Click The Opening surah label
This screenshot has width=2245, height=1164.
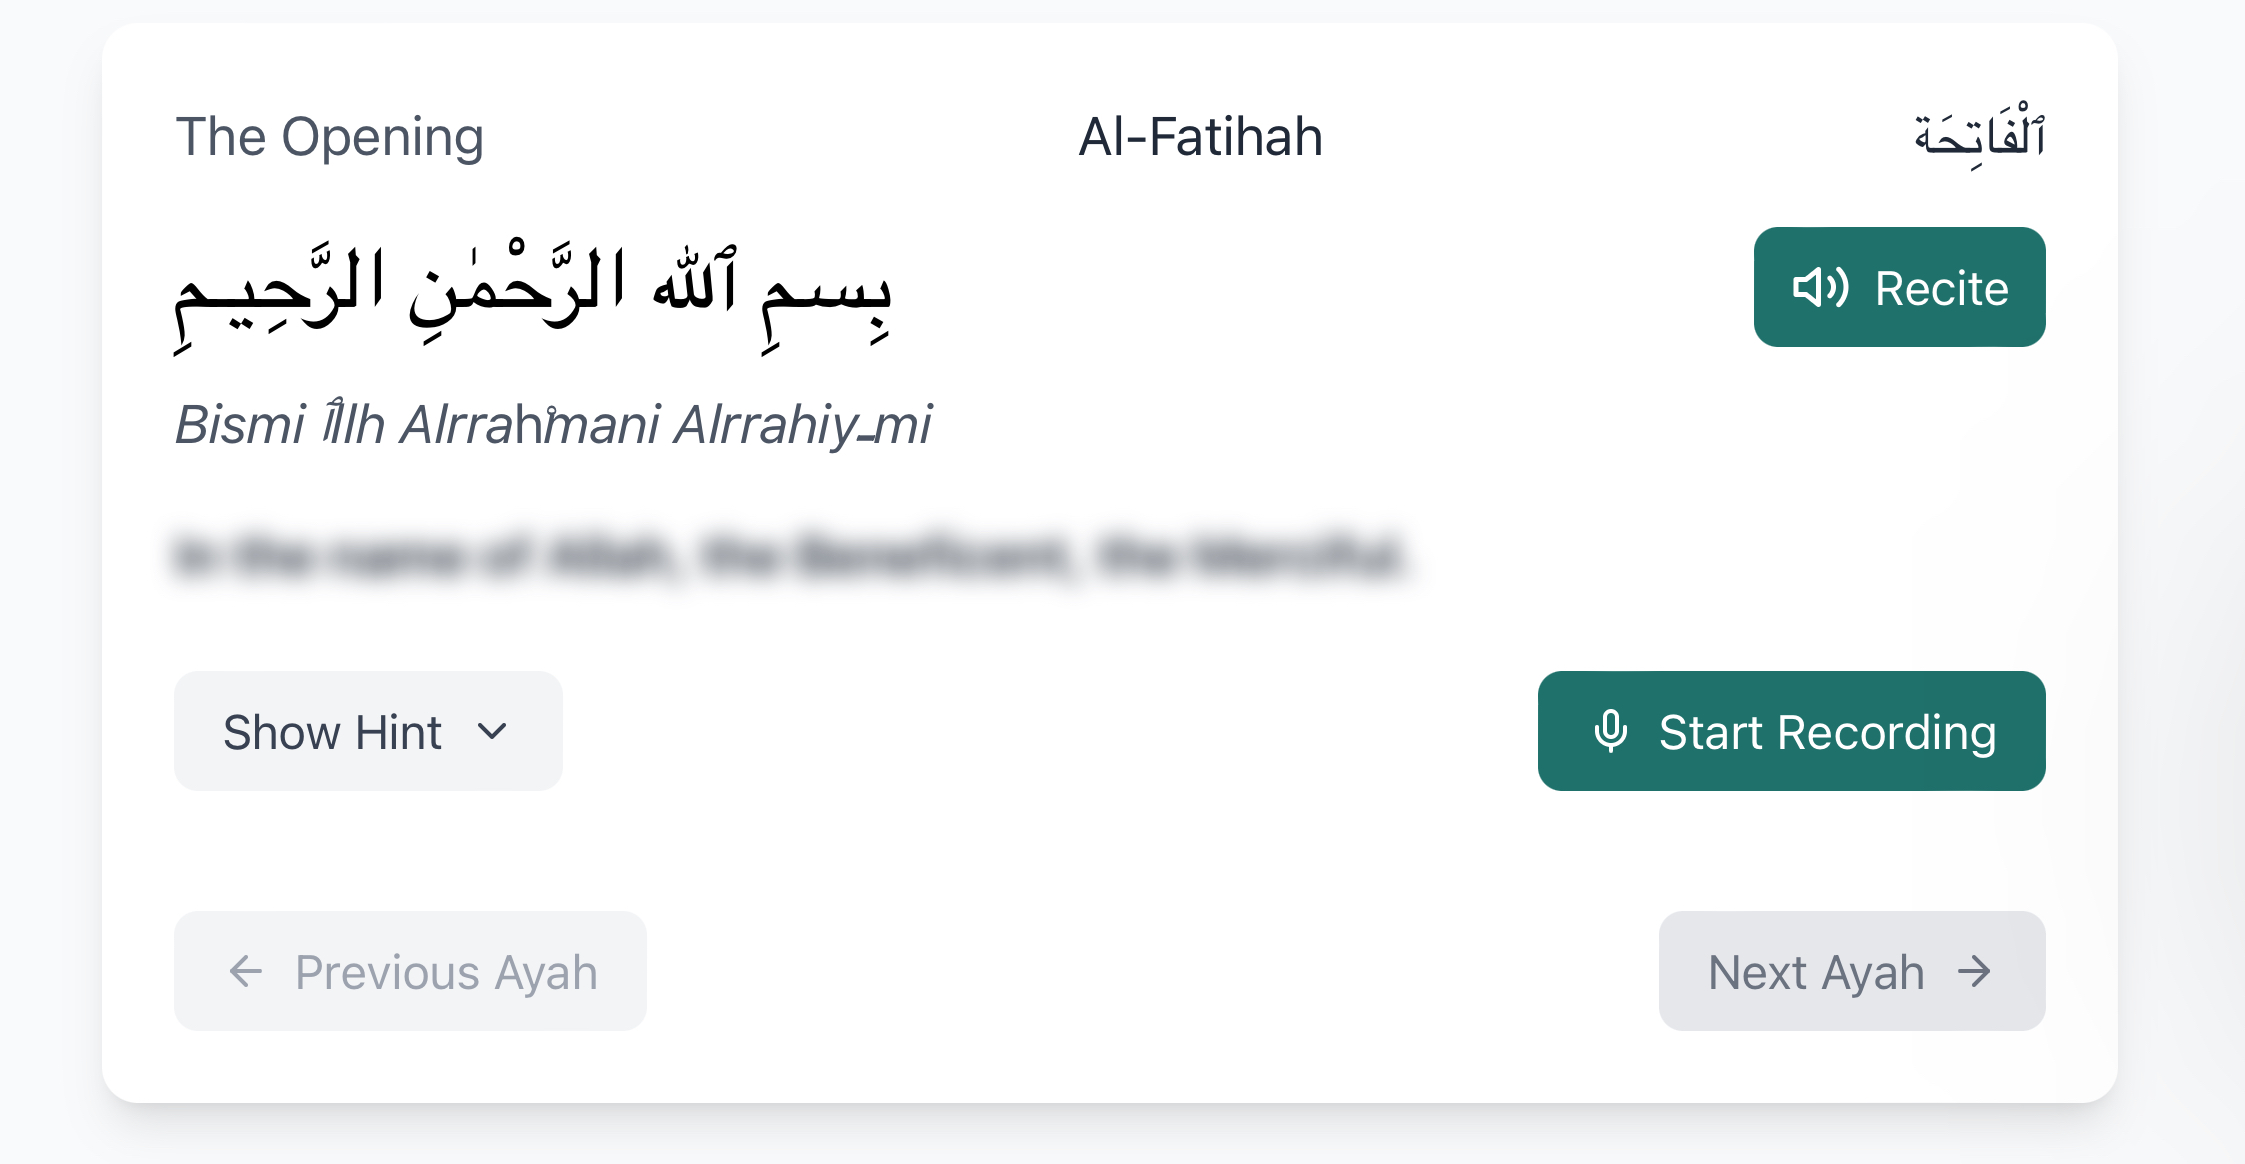click(331, 135)
